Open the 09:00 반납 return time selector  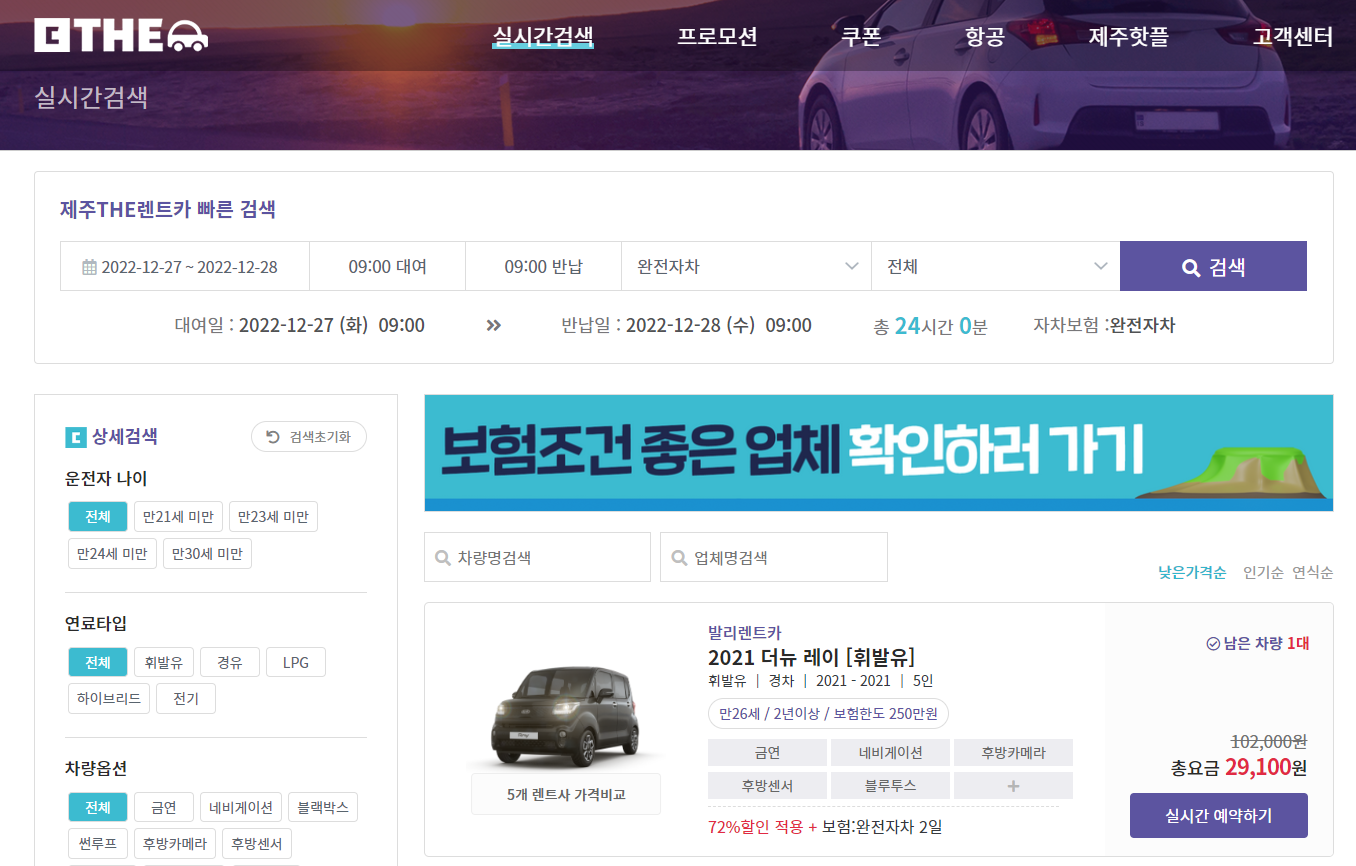pyautogui.click(x=544, y=266)
